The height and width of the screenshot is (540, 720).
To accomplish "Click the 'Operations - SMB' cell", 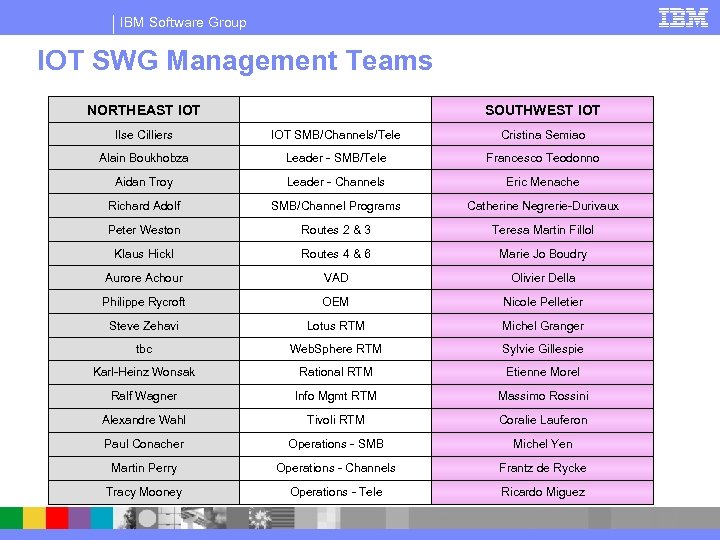I will 335,444.
